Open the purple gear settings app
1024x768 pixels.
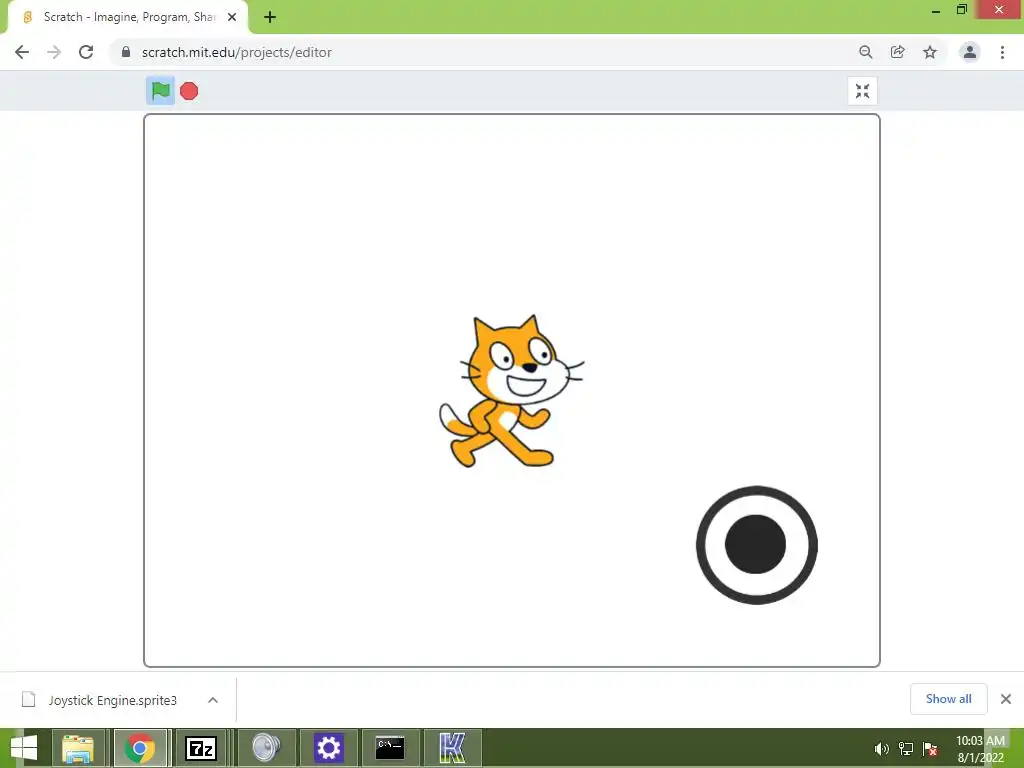[328, 748]
